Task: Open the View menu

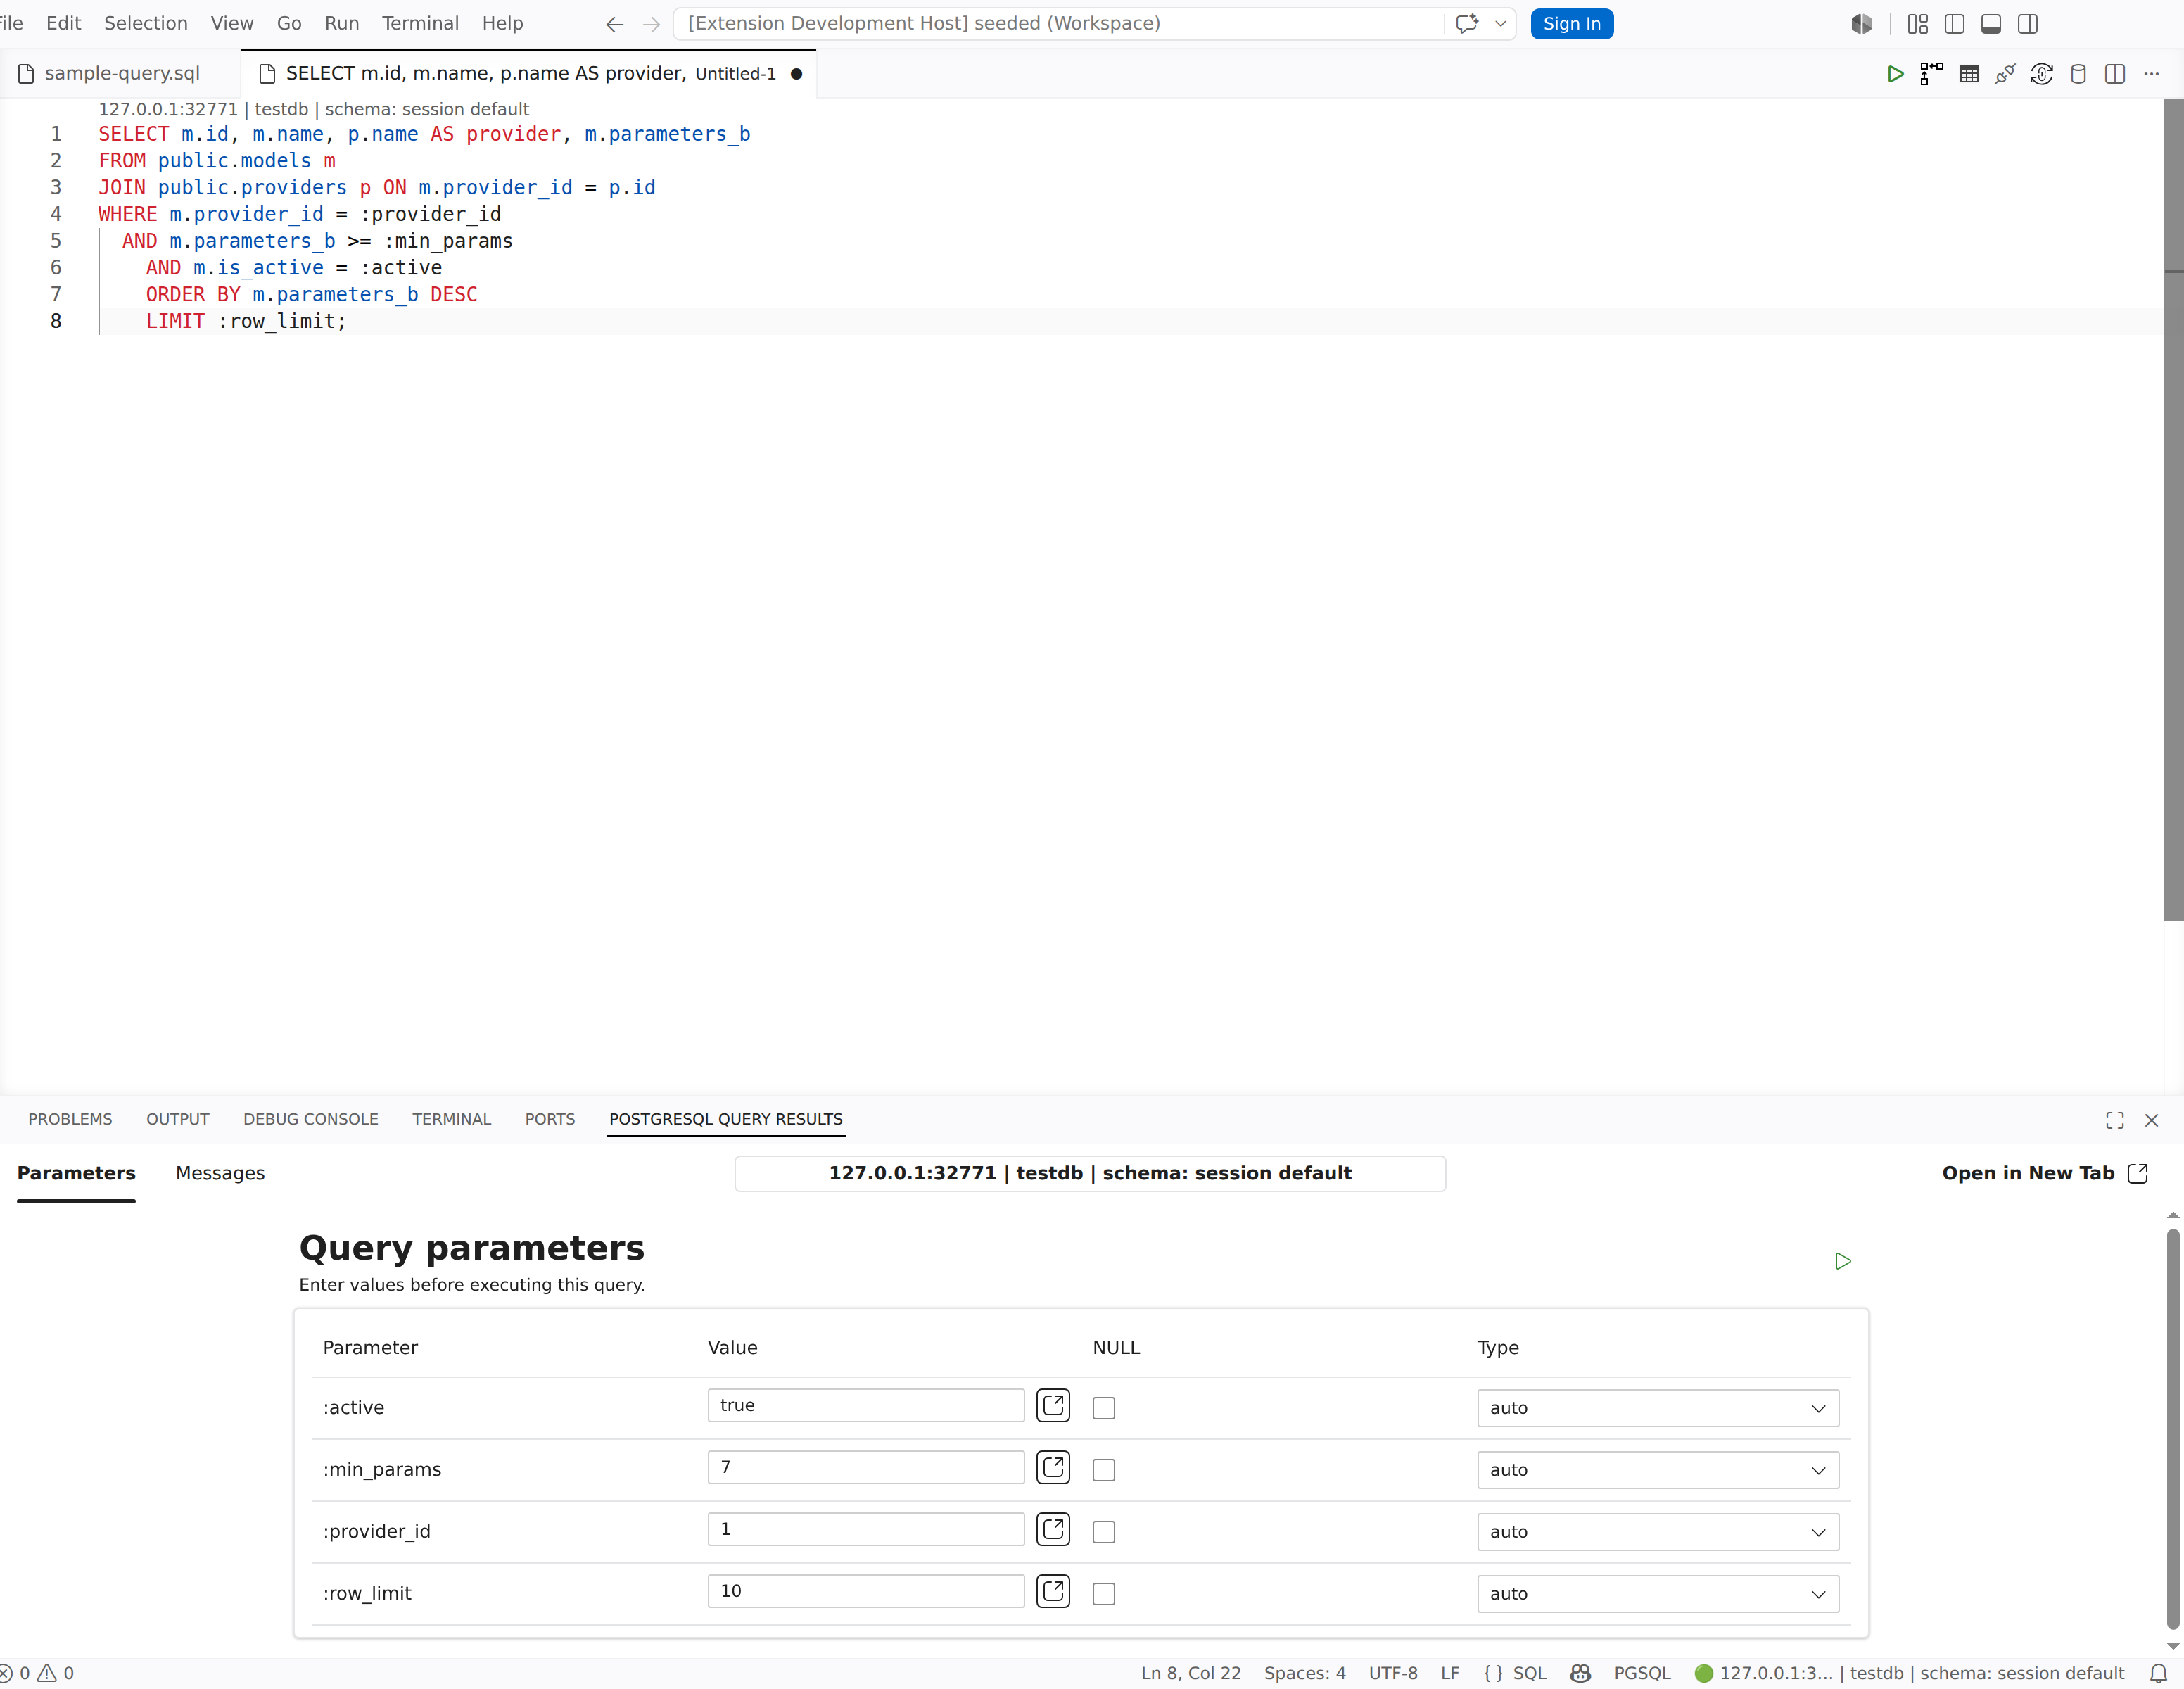Action: click(x=232, y=23)
